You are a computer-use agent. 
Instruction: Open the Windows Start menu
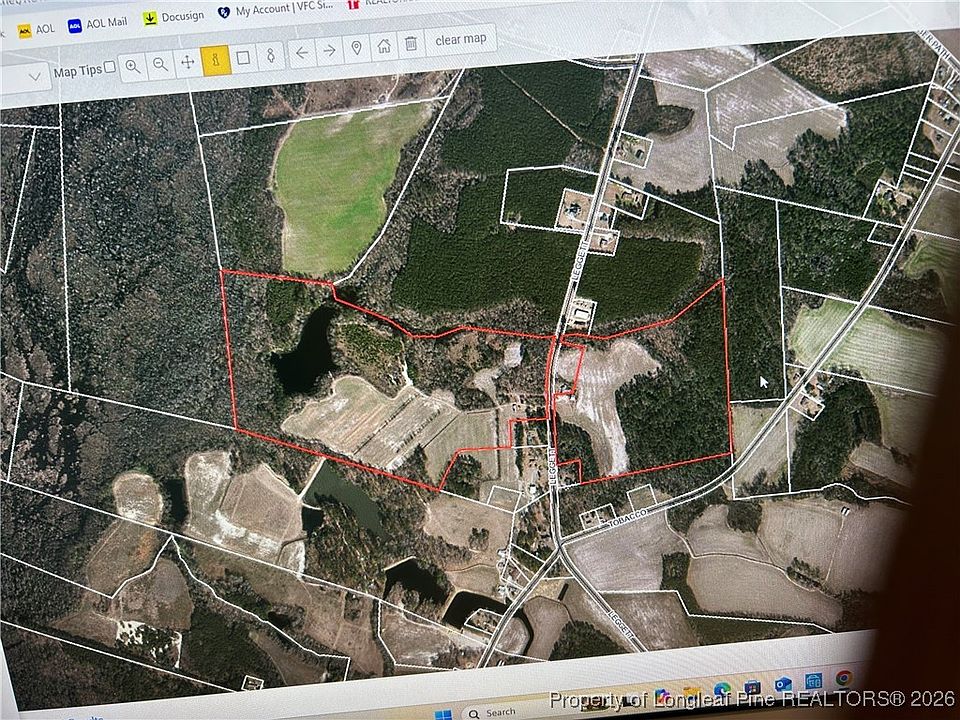(442, 715)
